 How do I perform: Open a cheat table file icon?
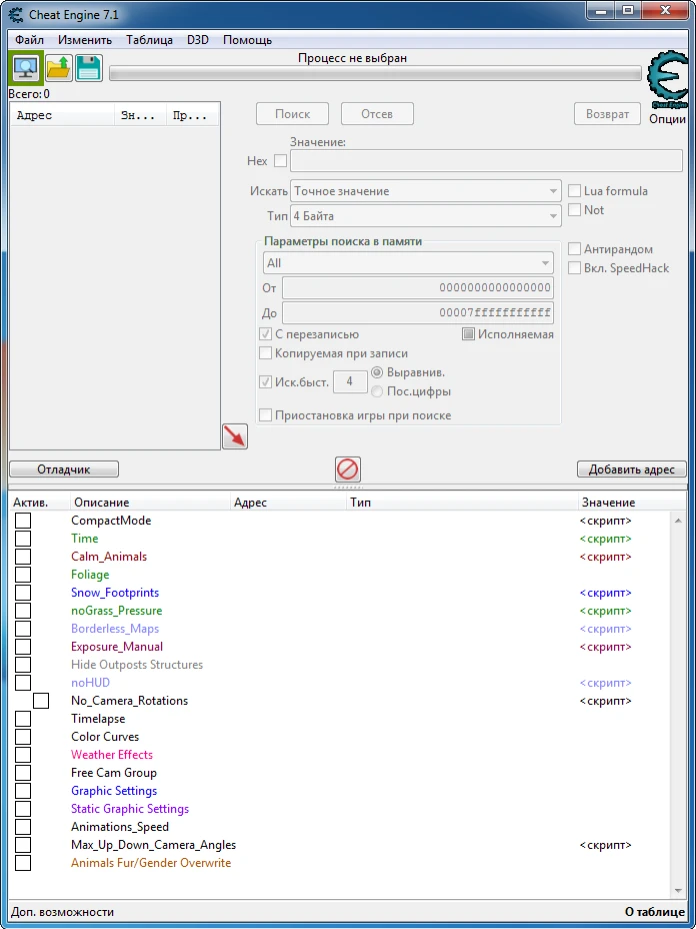click(59, 67)
